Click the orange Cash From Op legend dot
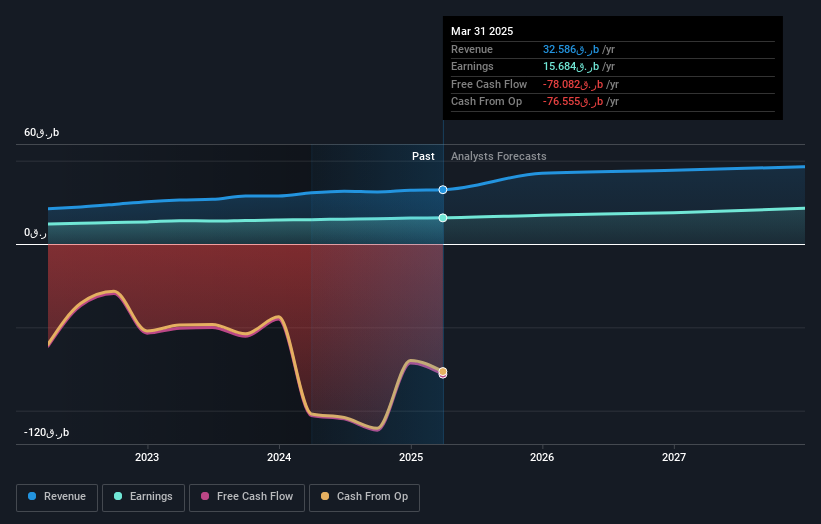Screen dimensions: 821x524 [x=325, y=496]
